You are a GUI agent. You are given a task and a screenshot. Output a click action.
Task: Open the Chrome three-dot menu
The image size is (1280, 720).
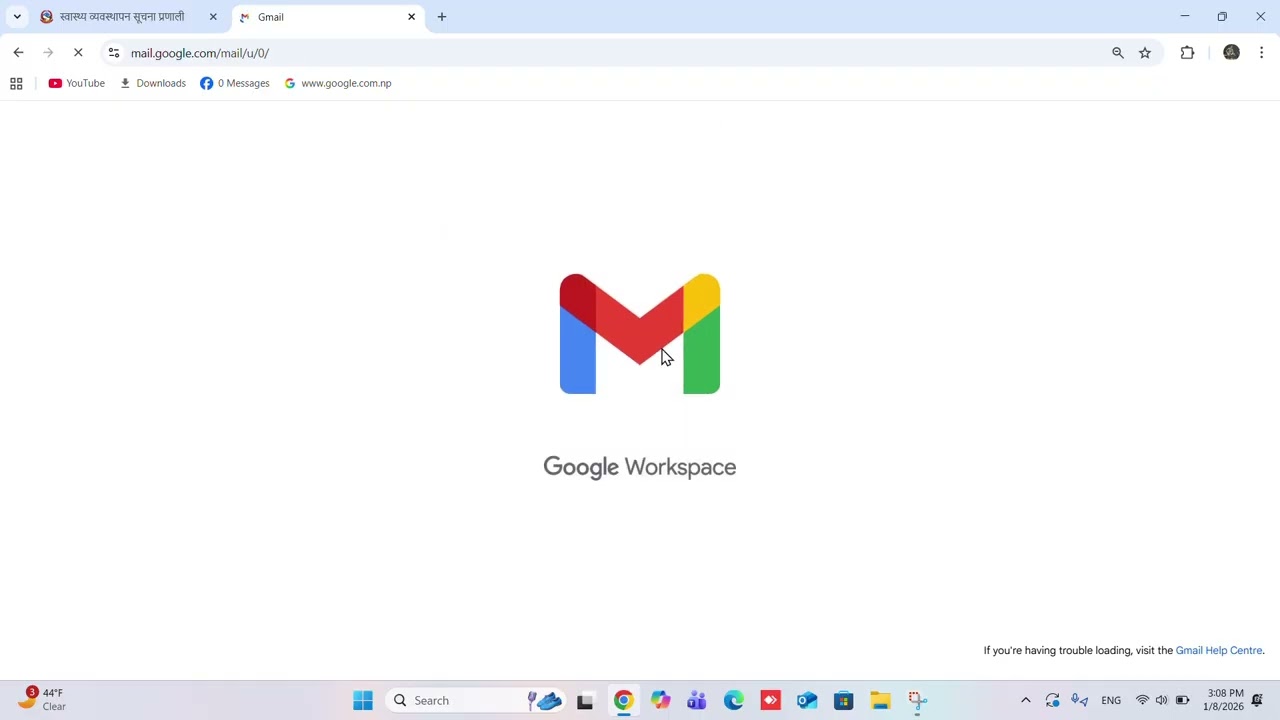point(1261,53)
